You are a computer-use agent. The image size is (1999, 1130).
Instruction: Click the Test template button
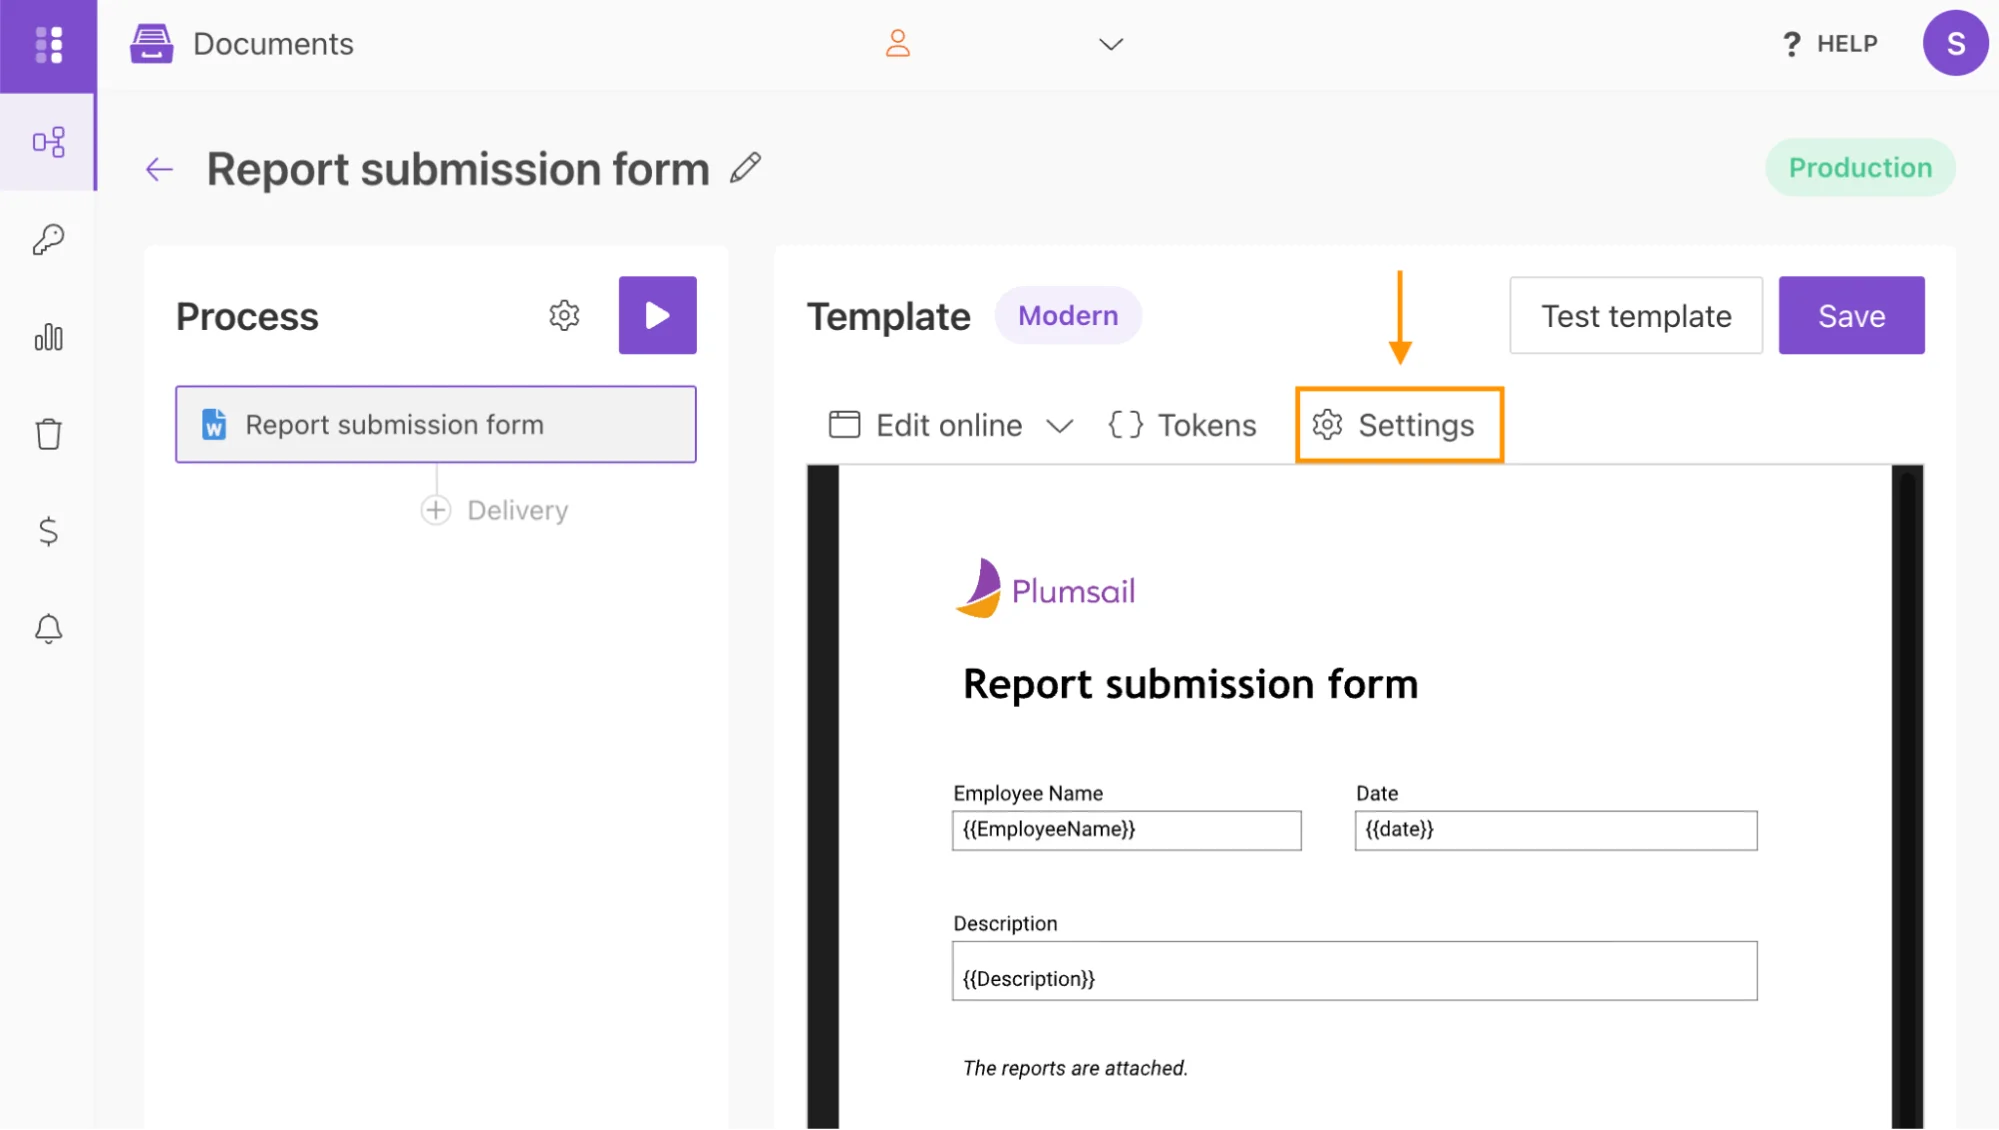coord(1636,316)
